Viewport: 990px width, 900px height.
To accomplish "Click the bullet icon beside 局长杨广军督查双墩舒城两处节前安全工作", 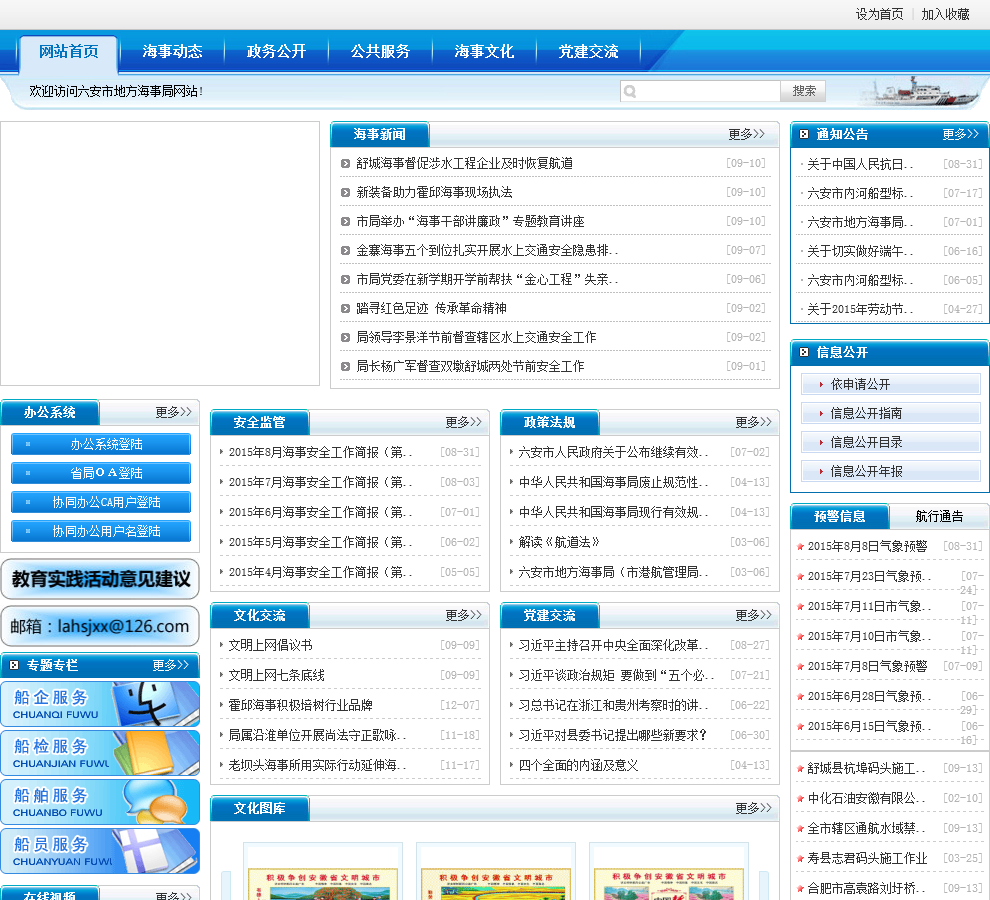I will [345, 366].
